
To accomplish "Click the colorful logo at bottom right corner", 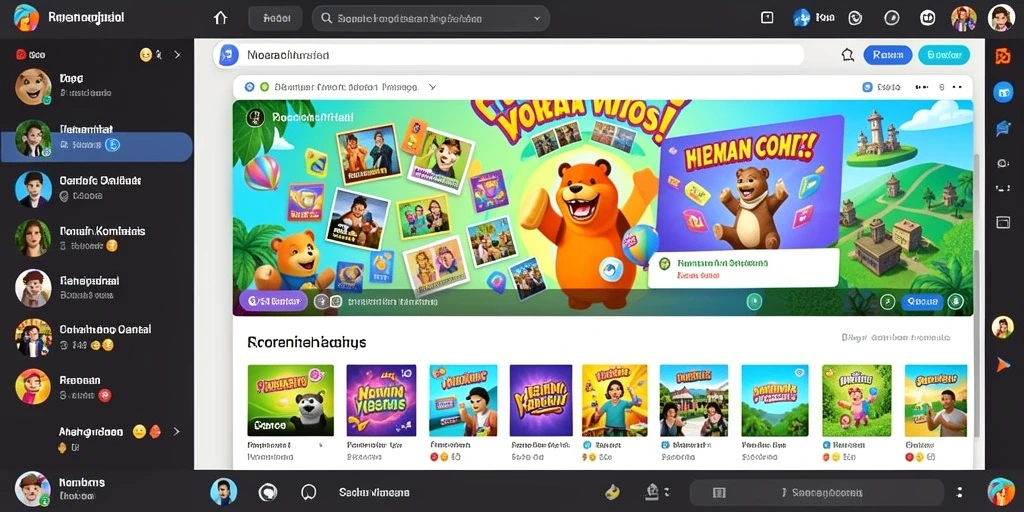I will [1001, 492].
